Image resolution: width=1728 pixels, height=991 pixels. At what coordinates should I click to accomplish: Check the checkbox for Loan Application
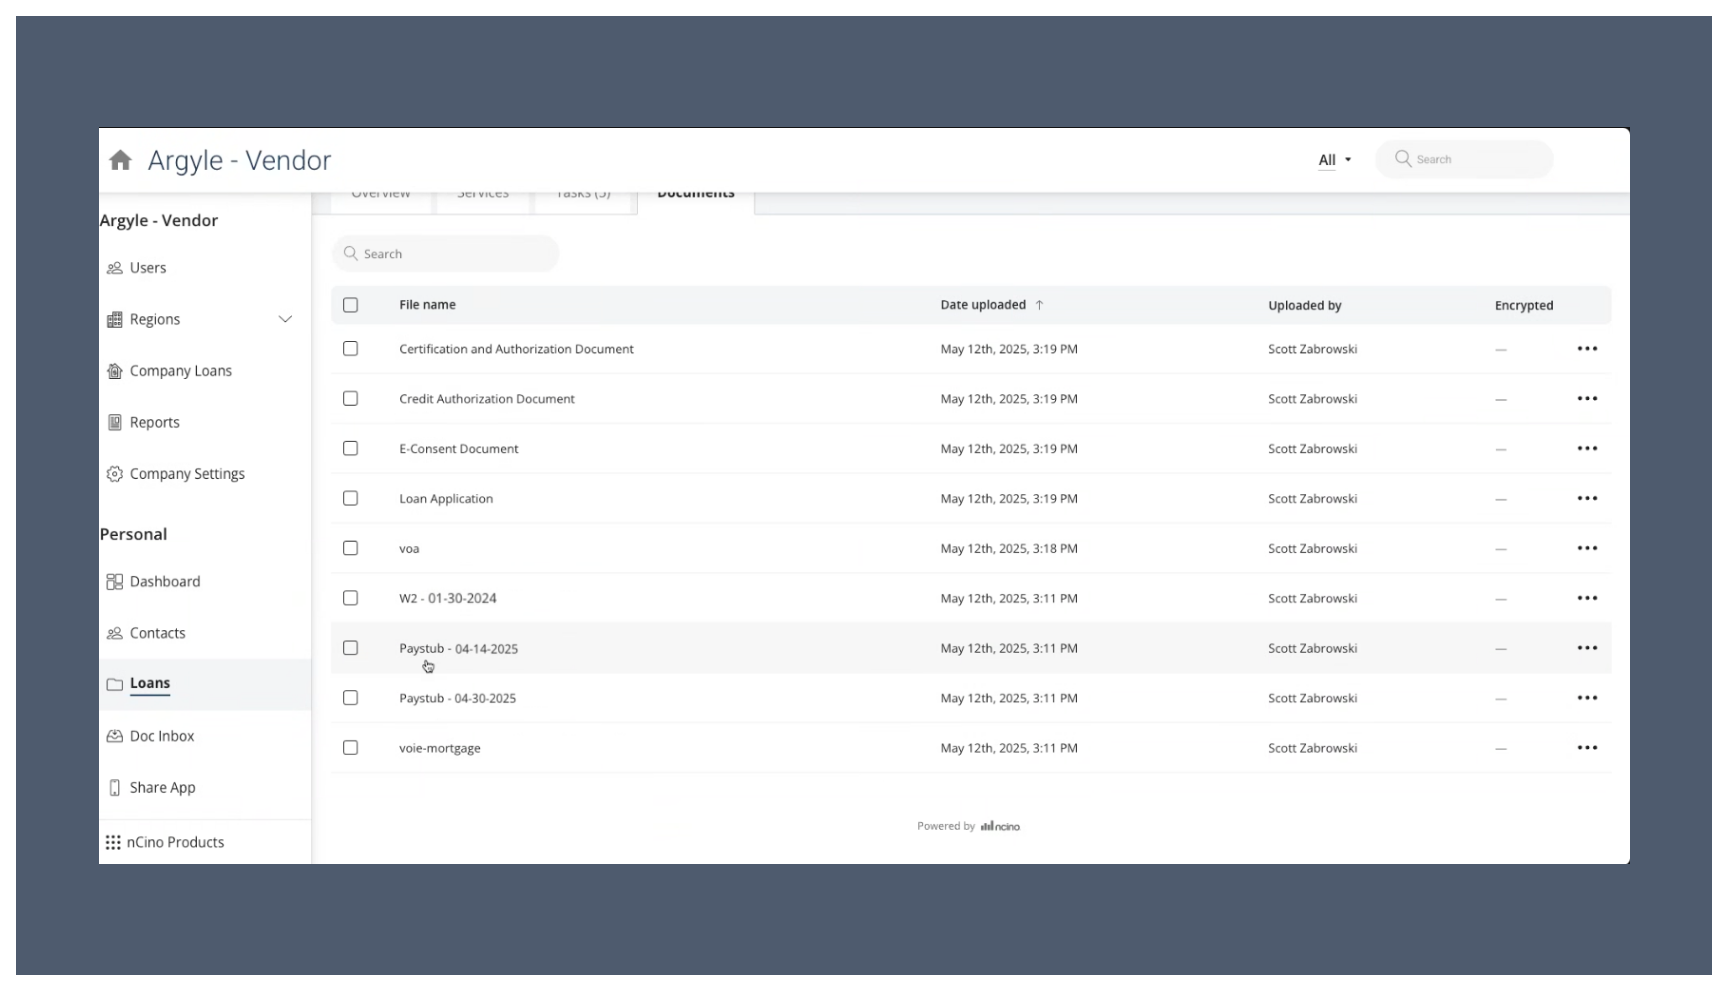[x=350, y=498]
